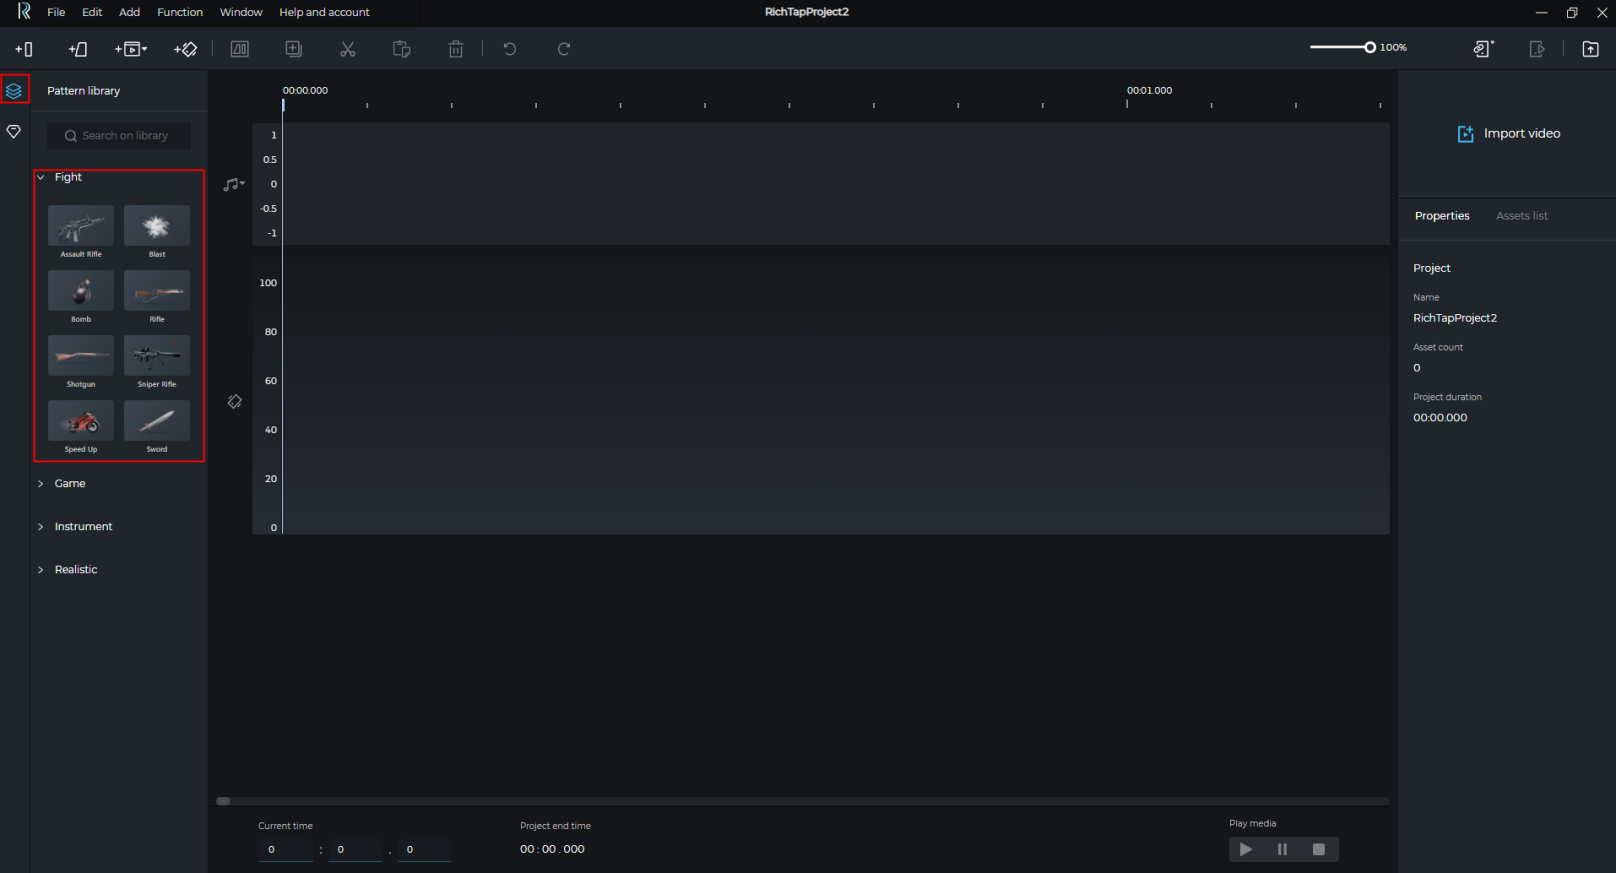The width and height of the screenshot is (1616, 873).
Task: Click the delete trash icon
Action: pos(456,49)
